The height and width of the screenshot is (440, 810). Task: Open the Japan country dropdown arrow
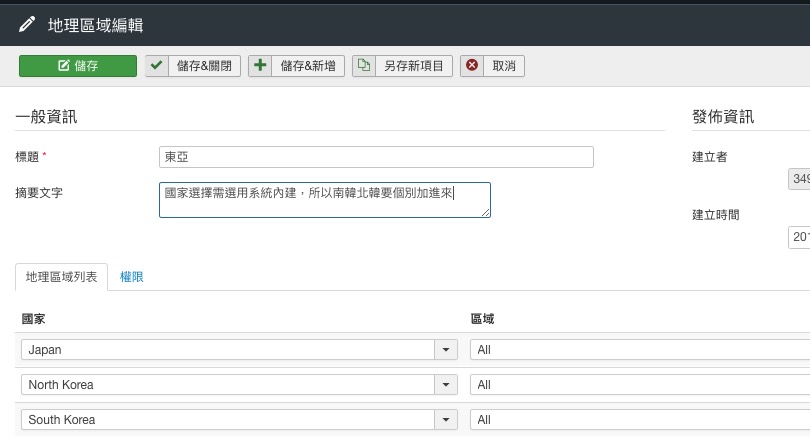coord(445,350)
